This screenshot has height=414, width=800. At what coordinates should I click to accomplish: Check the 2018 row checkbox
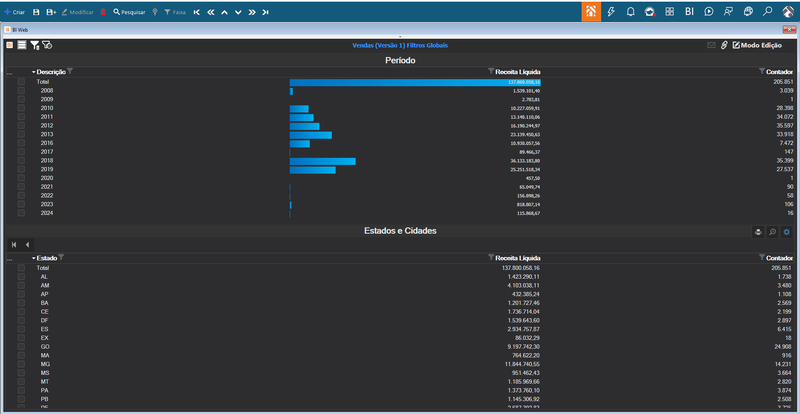21,160
